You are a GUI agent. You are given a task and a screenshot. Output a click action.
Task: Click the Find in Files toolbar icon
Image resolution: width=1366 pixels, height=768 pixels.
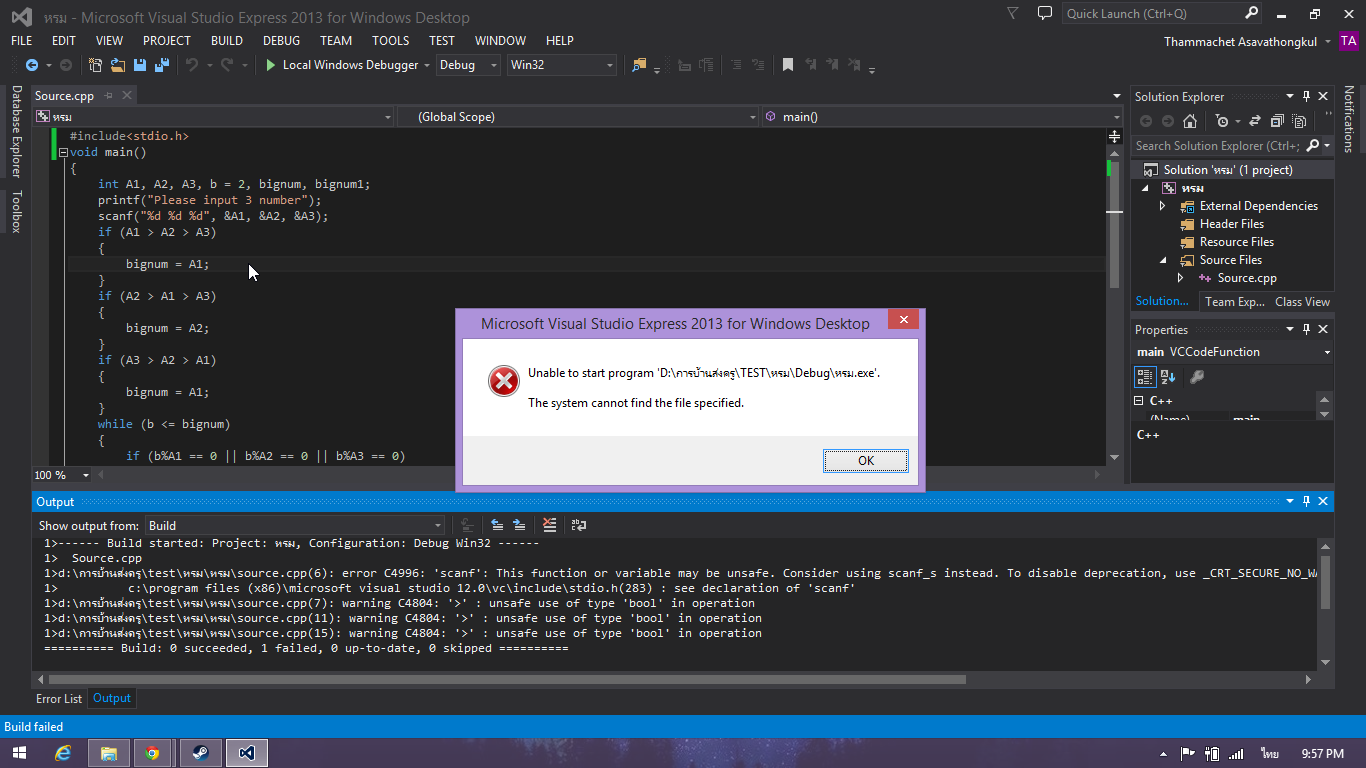point(639,65)
